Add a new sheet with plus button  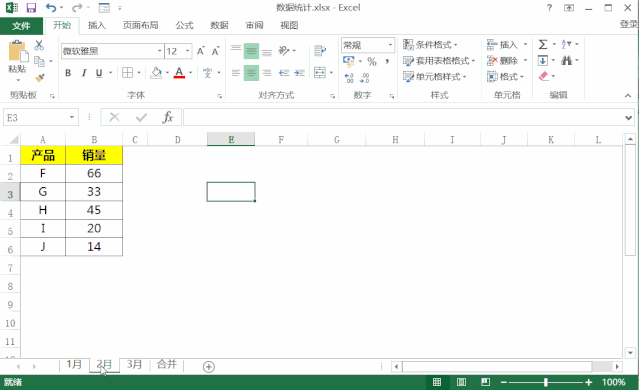click(x=209, y=367)
